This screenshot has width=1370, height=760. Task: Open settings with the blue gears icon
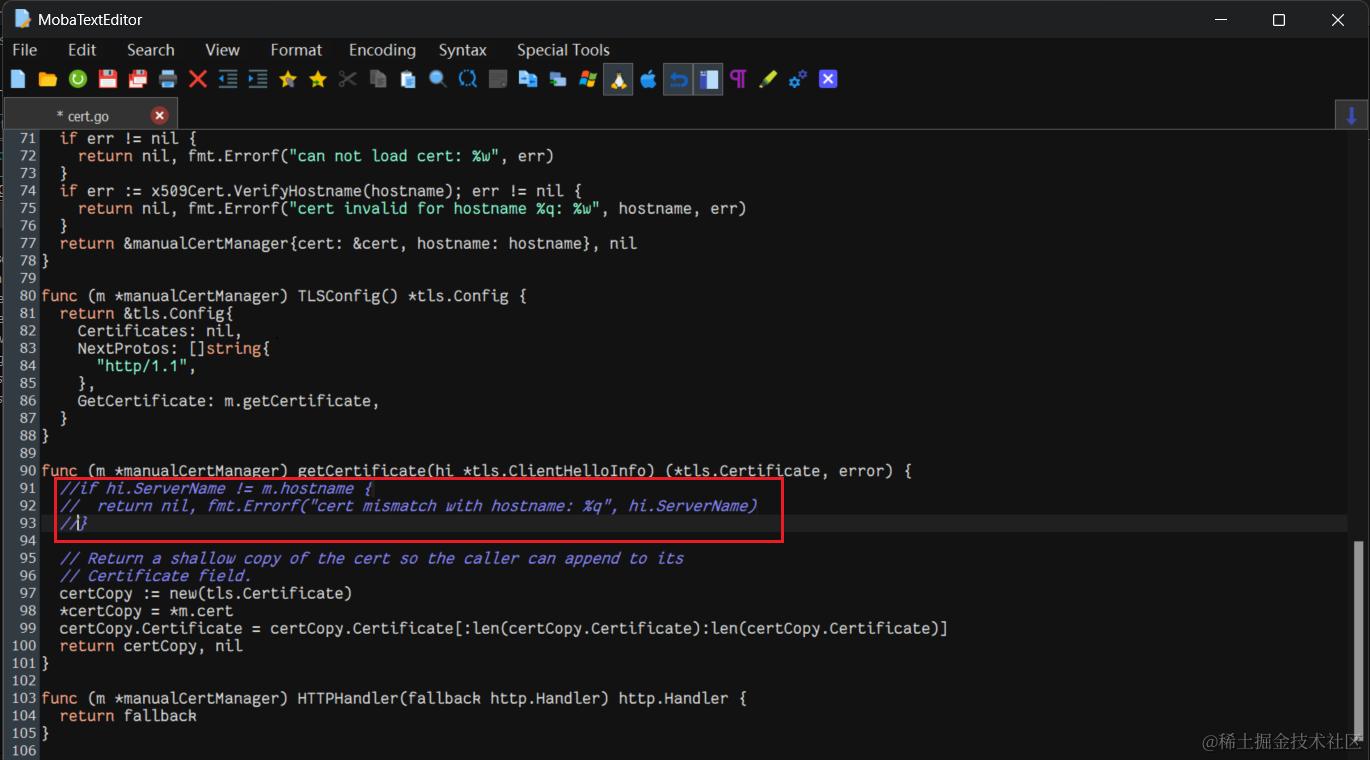pyautogui.click(x=798, y=79)
